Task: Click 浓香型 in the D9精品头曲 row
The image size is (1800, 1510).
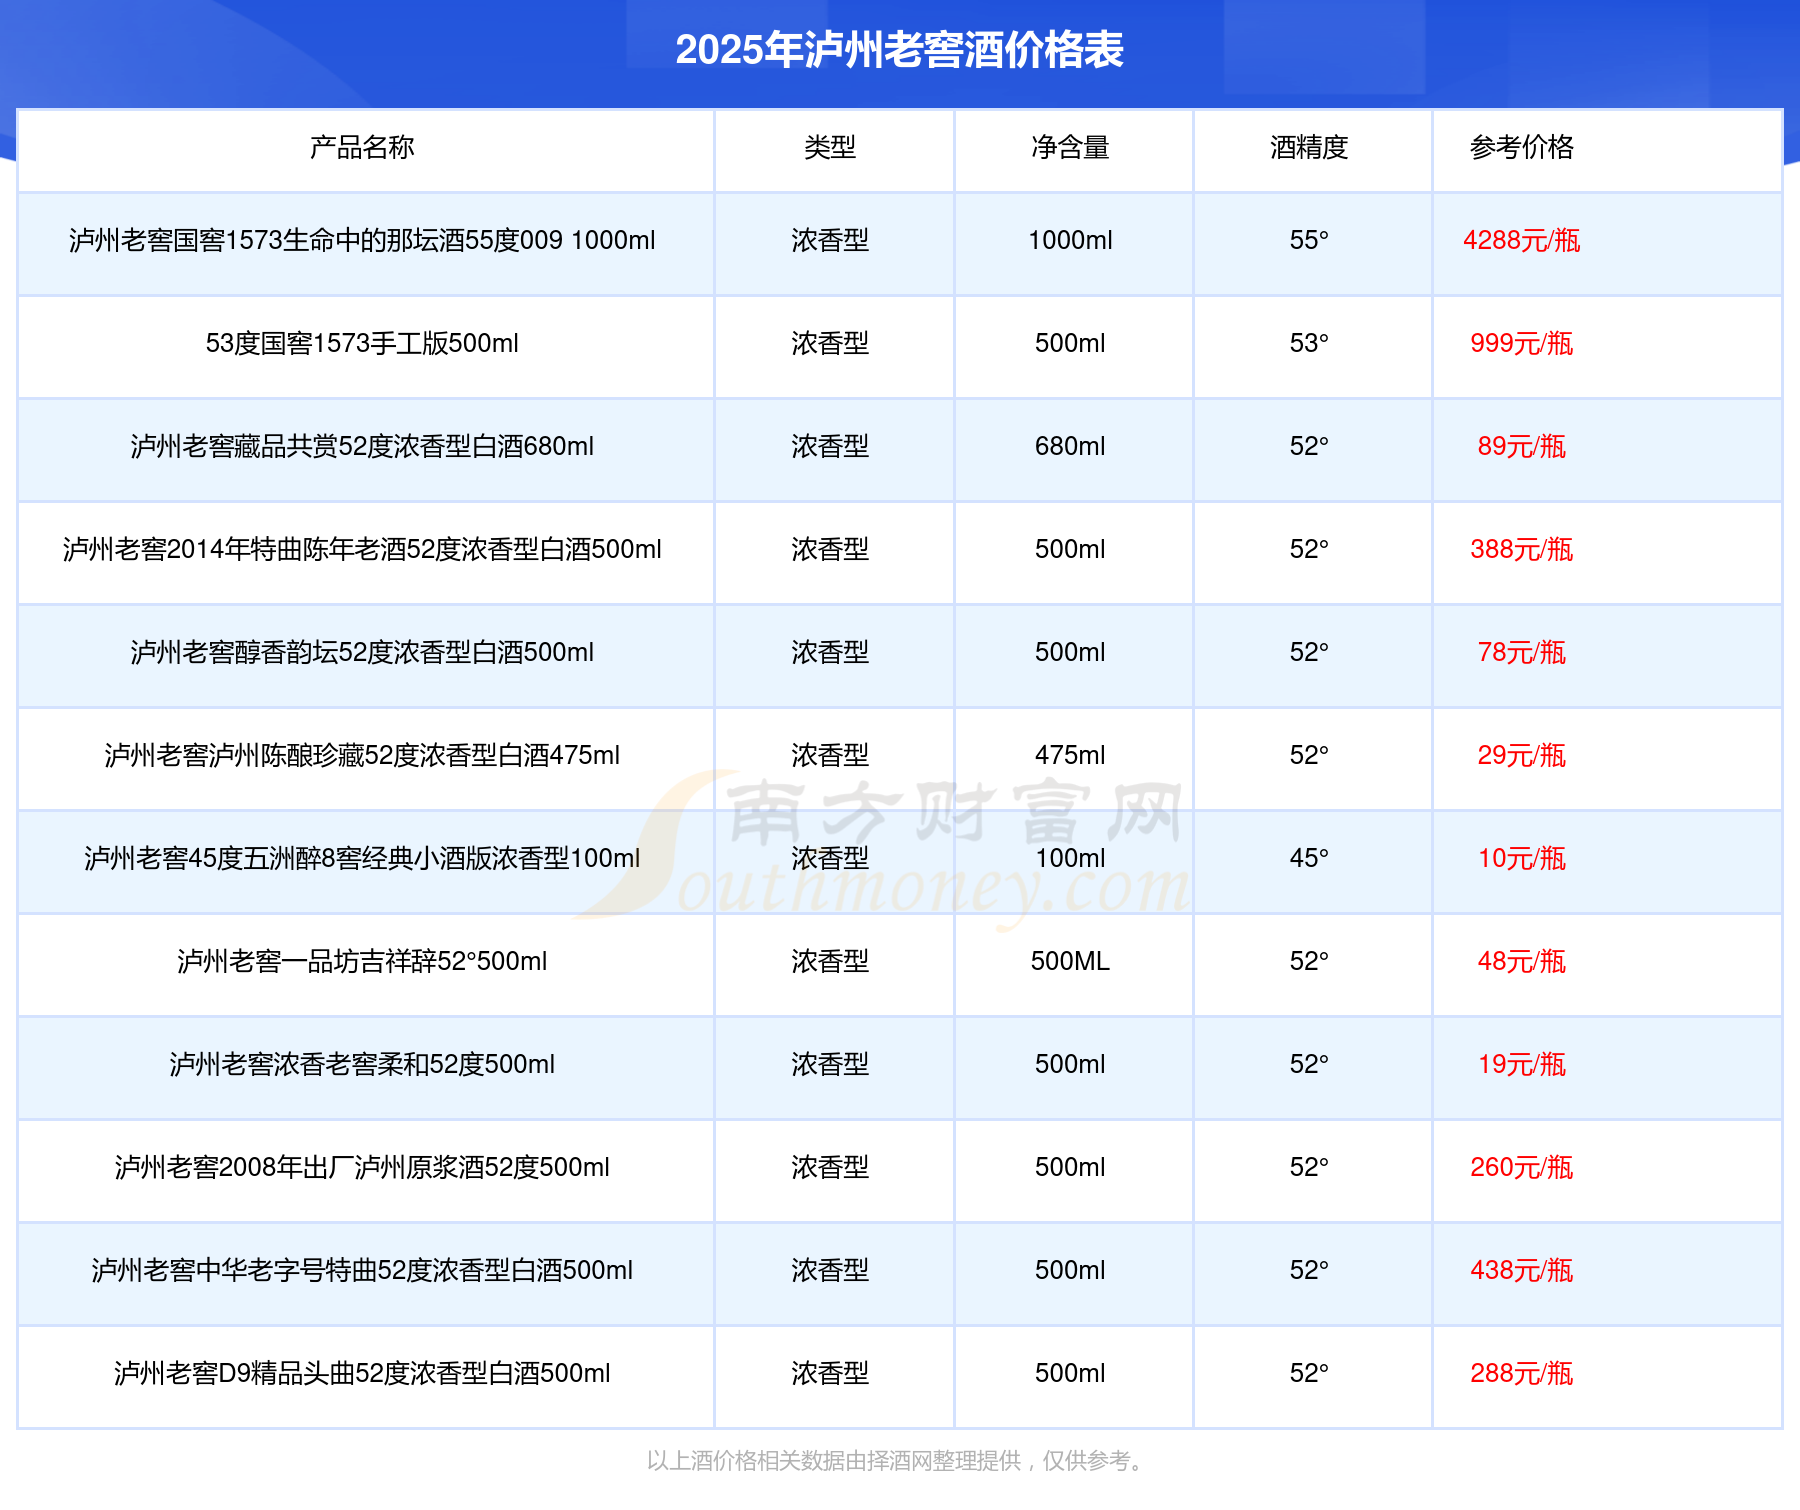Action: click(x=830, y=1374)
